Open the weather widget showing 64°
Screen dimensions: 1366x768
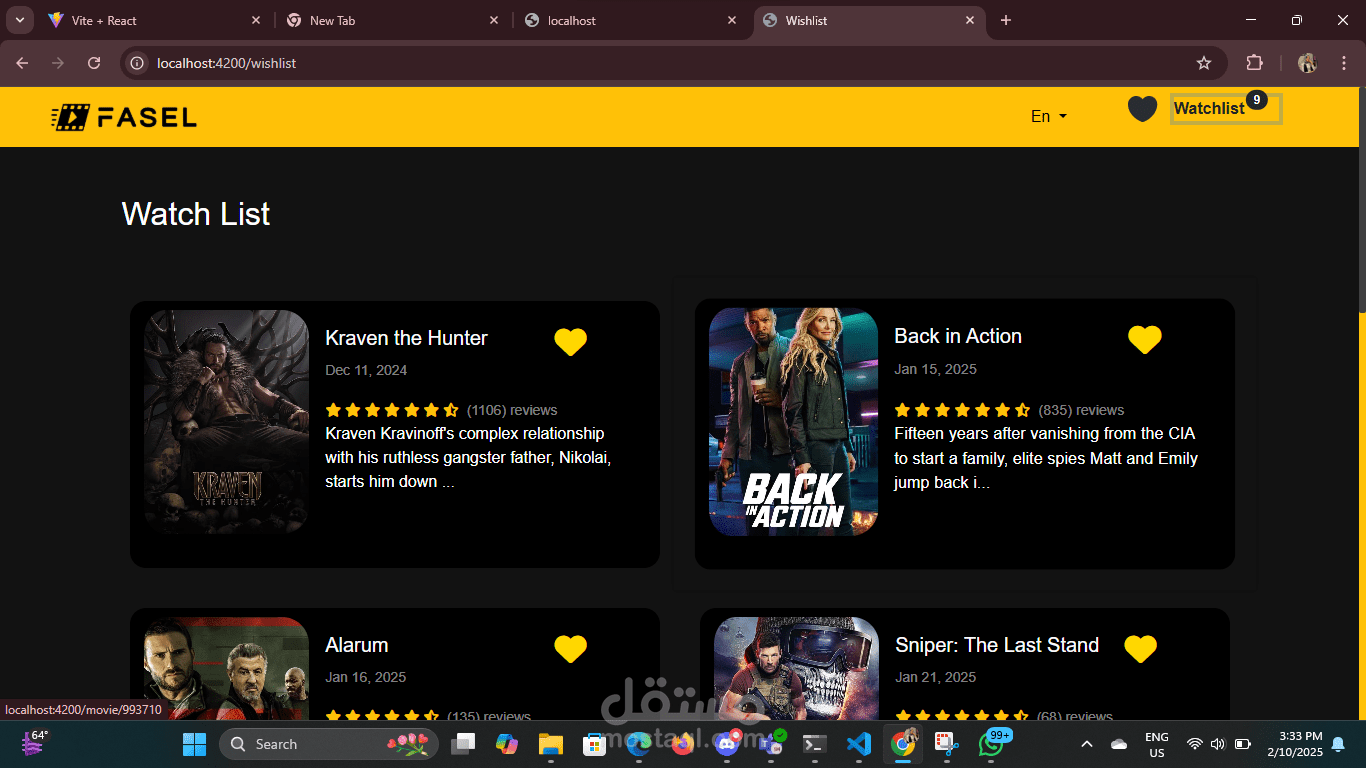coord(34,743)
